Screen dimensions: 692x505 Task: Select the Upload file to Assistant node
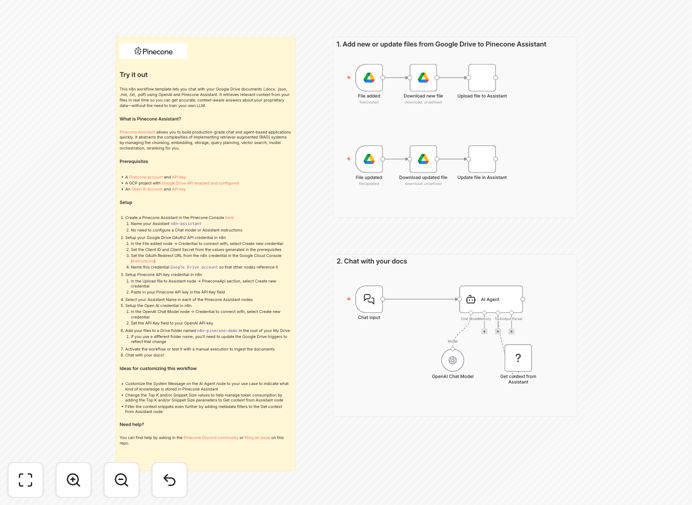482,78
